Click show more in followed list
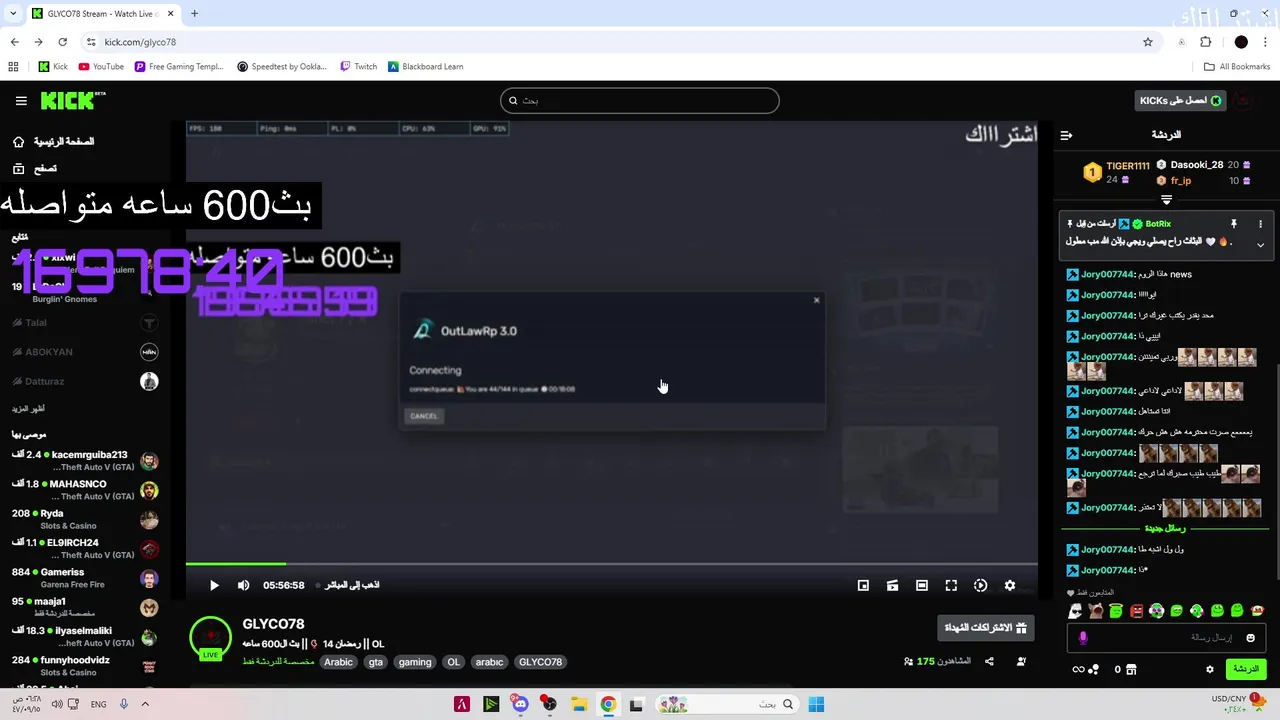Image resolution: width=1280 pixels, height=720 pixels. click(x=28, y=409)
